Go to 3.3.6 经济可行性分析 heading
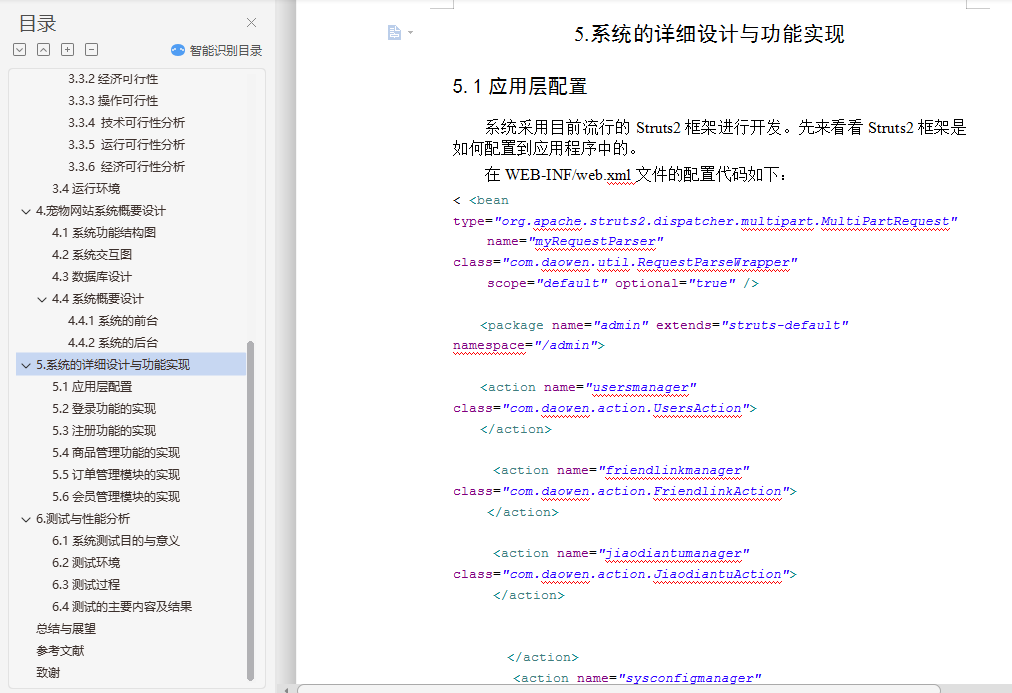Viewport: 1012px width, 693px height. coord(126,166)
